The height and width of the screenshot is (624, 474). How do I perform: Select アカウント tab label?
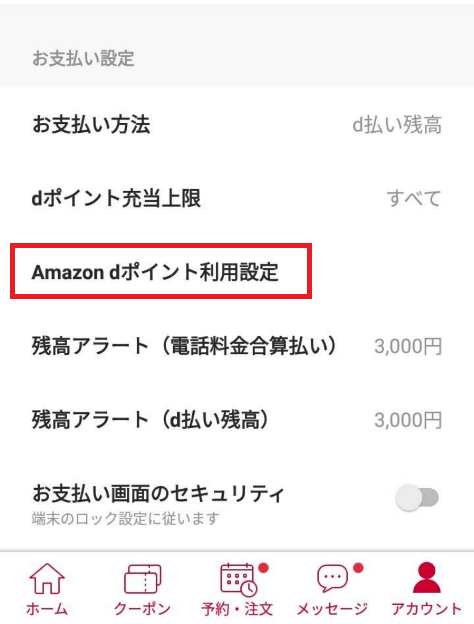click(x=426, y=608)
